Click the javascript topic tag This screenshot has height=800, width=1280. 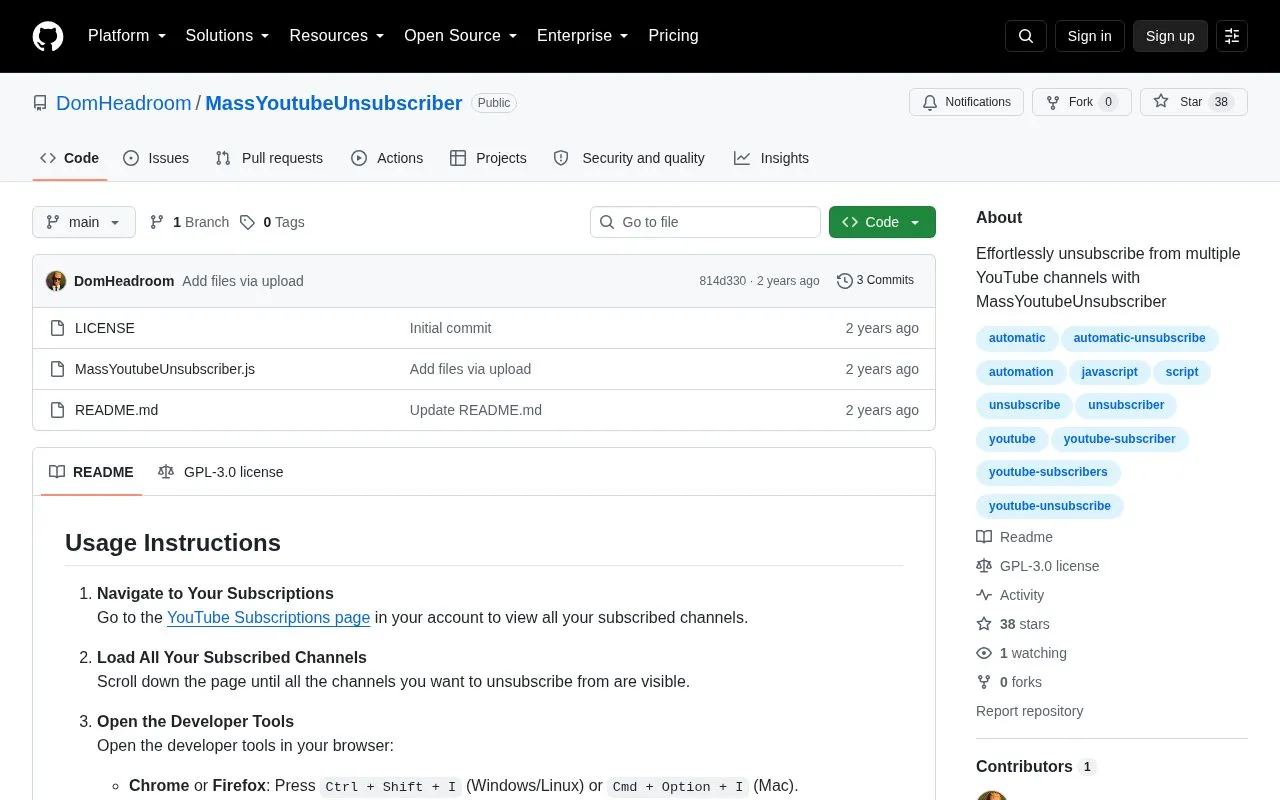click(x=1109, y=372)
